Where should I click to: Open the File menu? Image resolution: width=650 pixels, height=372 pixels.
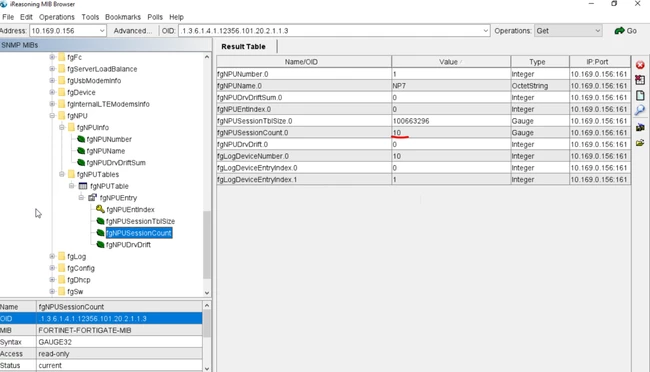(x=8, y=17)
